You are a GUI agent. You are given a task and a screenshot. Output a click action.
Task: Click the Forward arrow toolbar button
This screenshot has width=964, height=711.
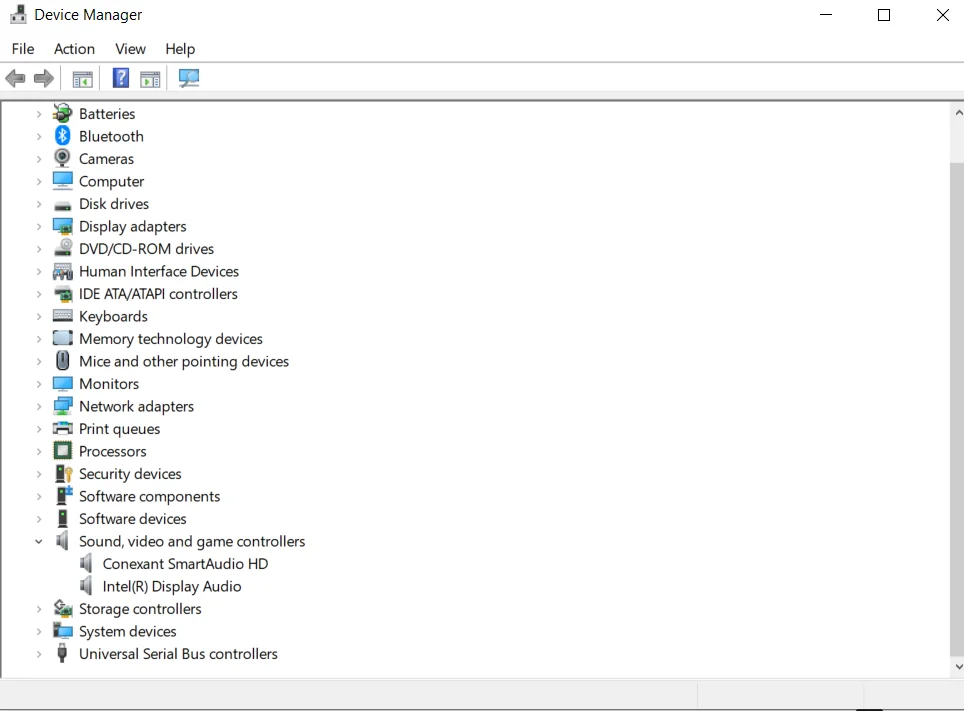point(44,78)
